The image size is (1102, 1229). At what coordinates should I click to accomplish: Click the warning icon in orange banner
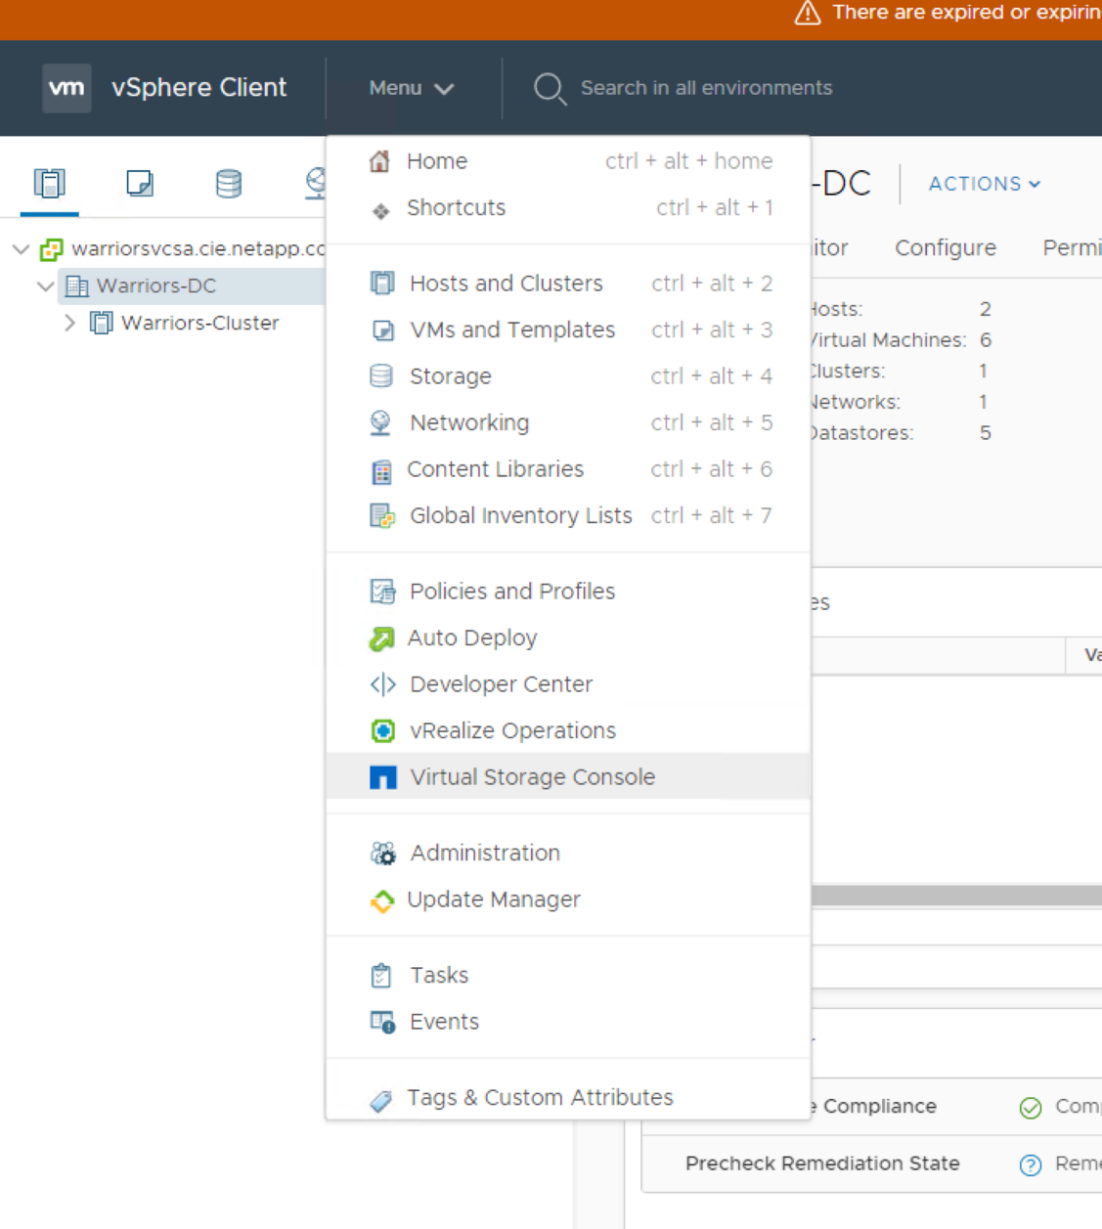coord(807,13)
